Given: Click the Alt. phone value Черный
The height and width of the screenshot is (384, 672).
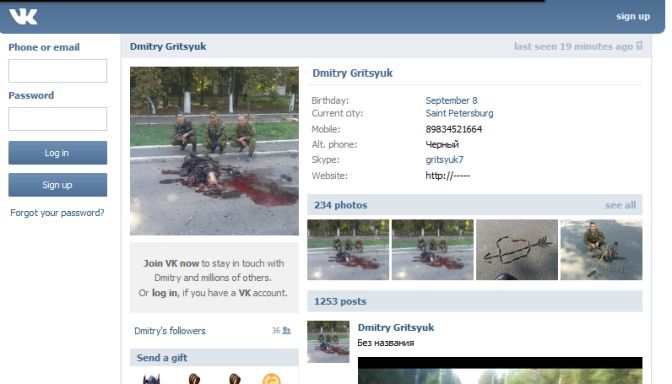Looking at the screenshot, I should point(442,144).
